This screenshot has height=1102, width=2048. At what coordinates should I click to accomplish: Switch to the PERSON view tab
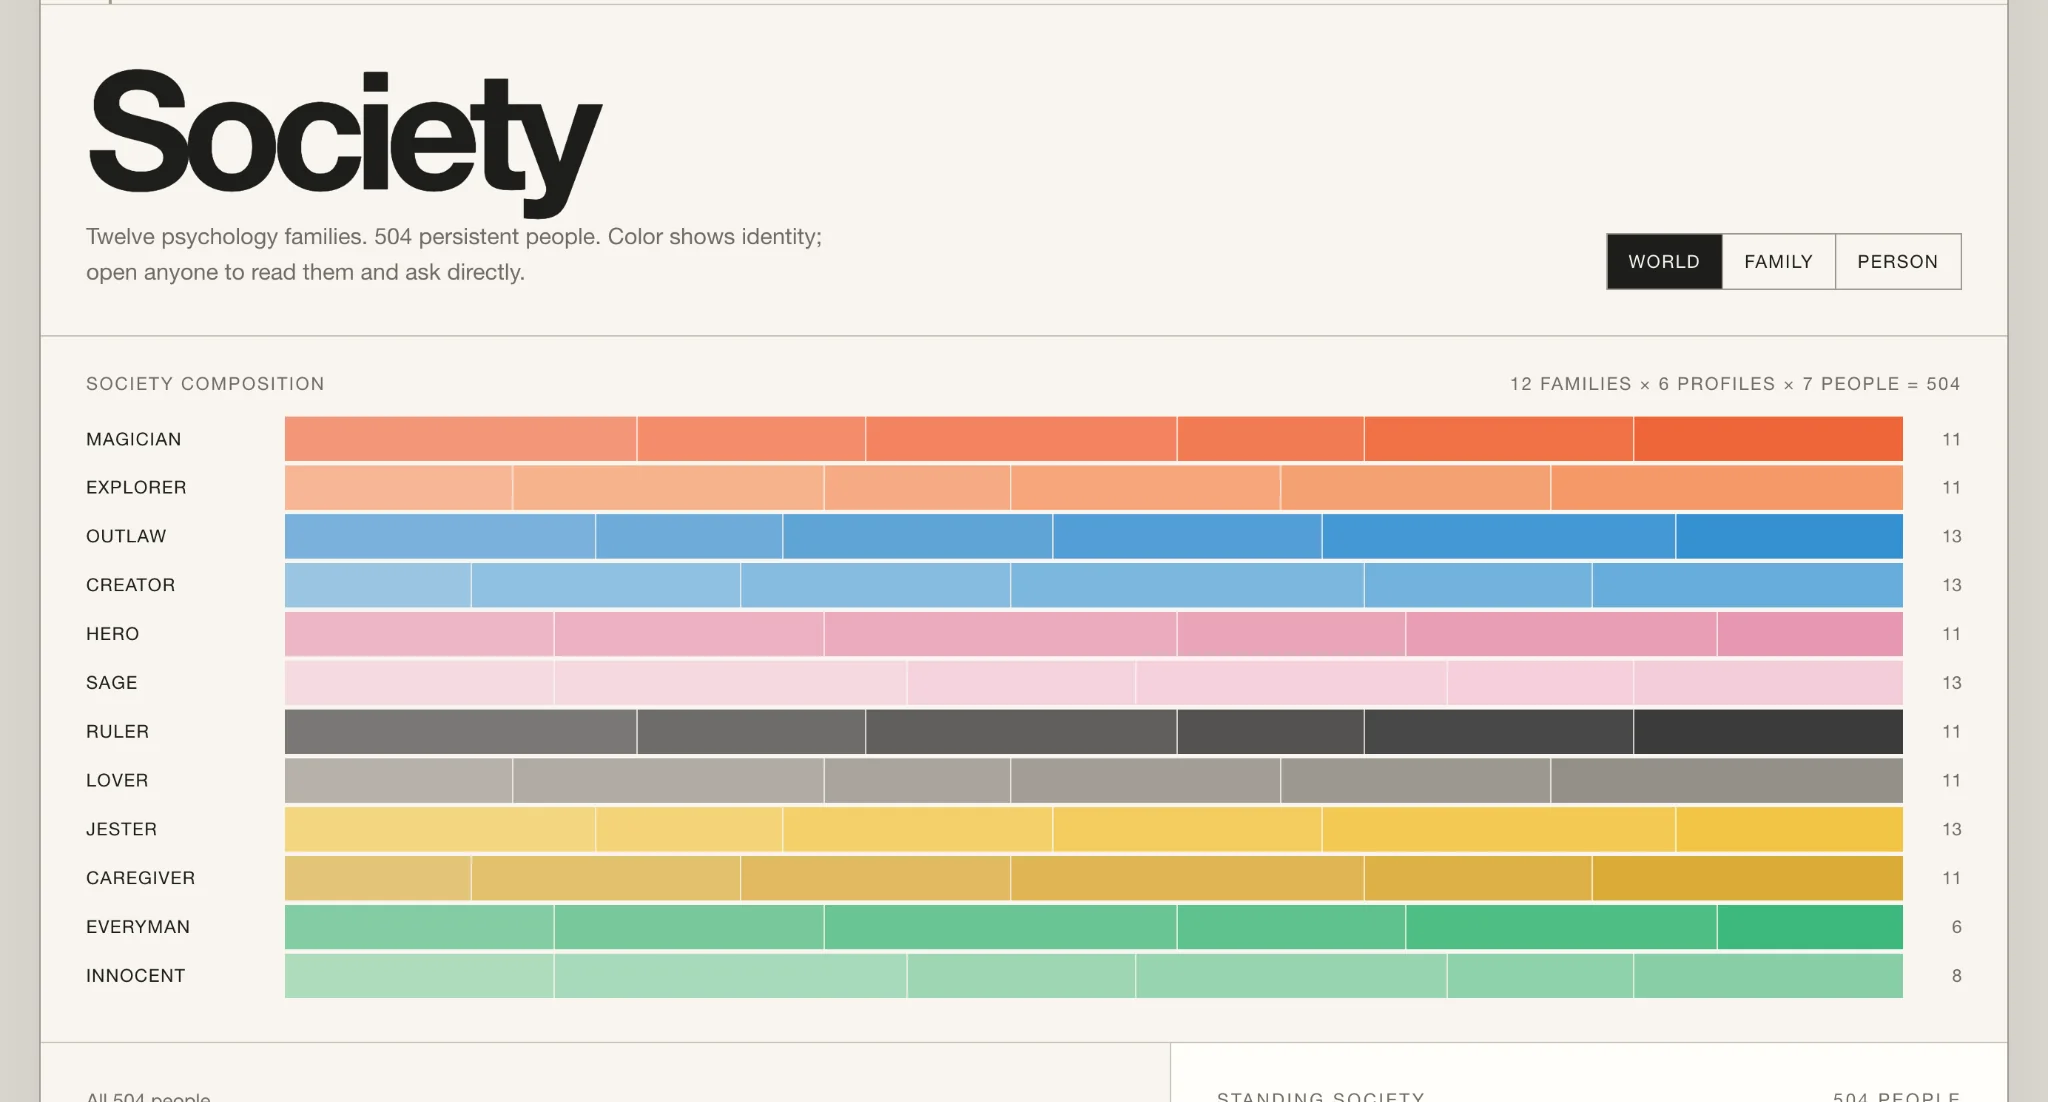pyautogui.click(x=1898, y=262)
